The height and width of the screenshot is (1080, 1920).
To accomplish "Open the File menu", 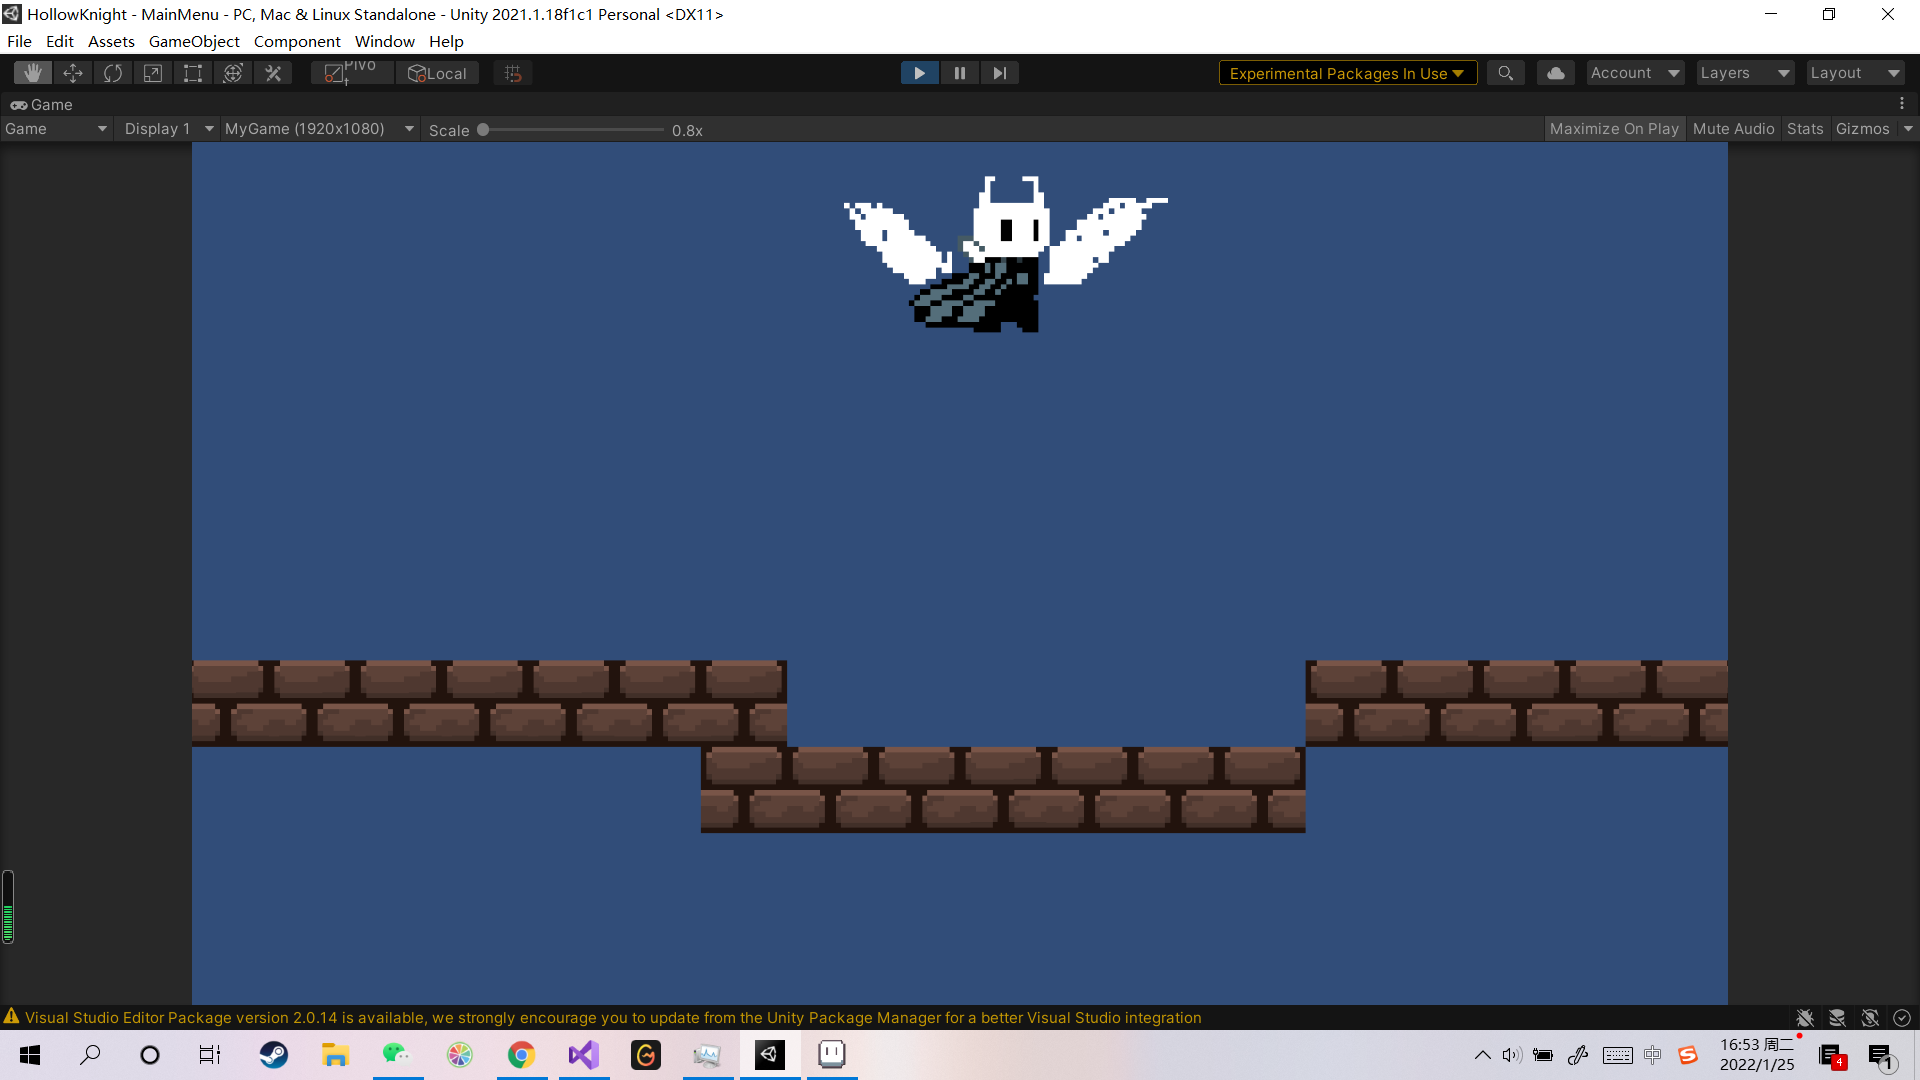I will click(19, 41).
